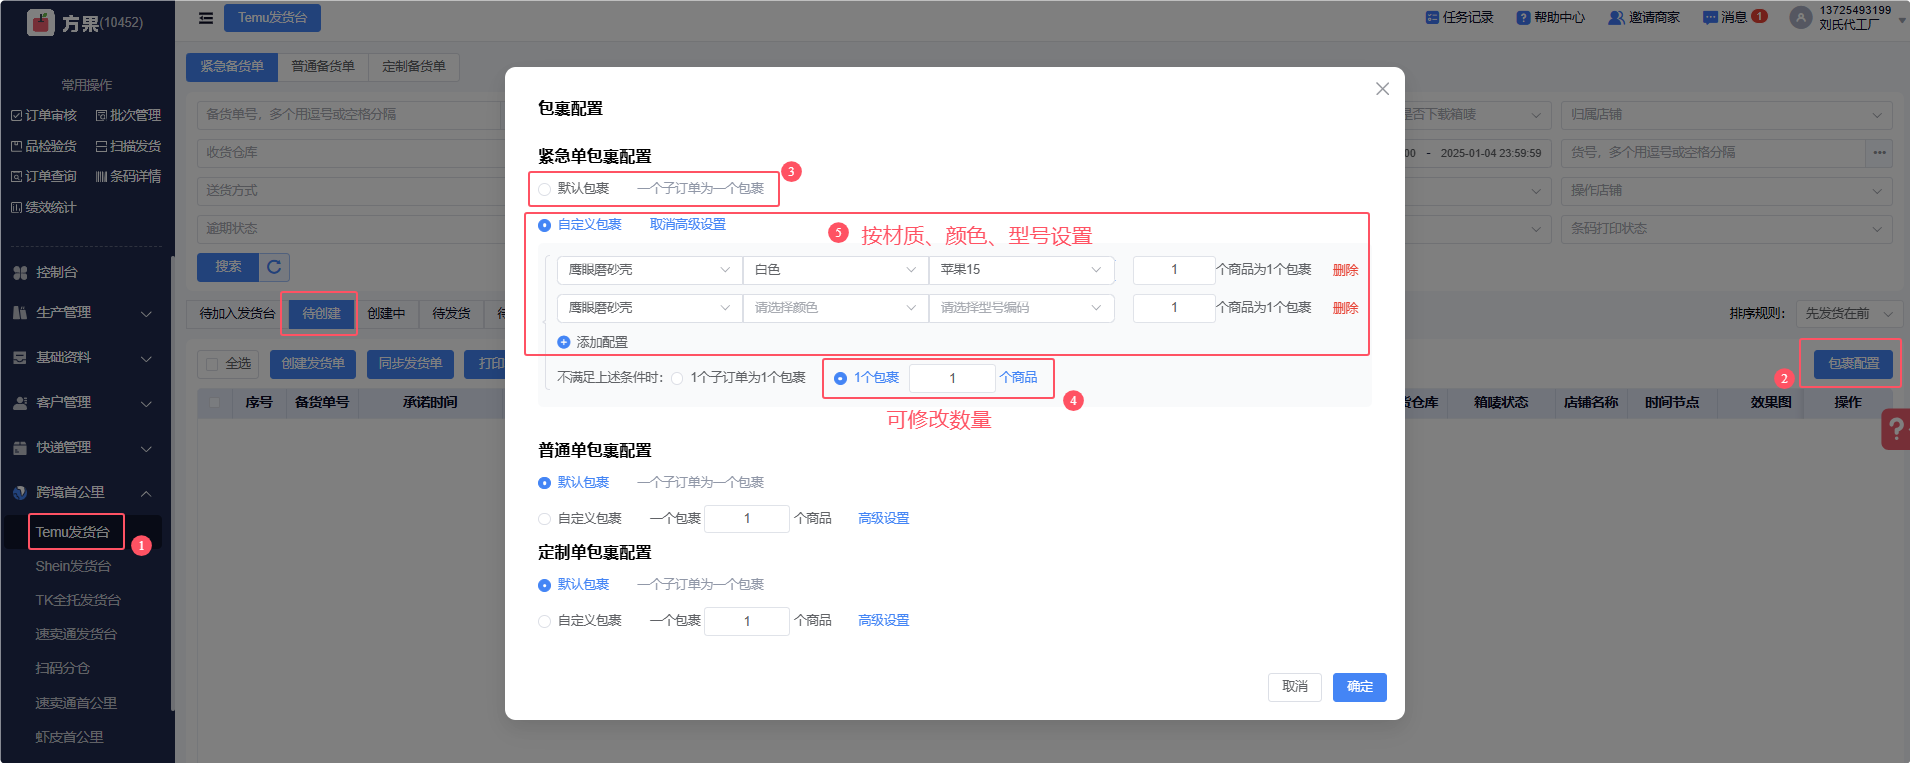Open the 白色 color dropdown

(834, 270)
